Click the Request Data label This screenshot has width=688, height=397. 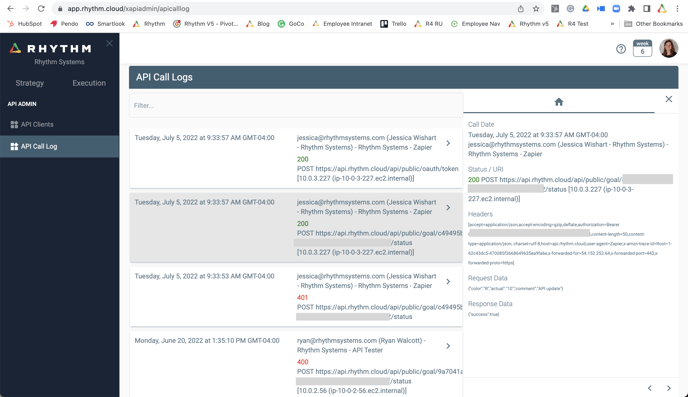[487, 278]
